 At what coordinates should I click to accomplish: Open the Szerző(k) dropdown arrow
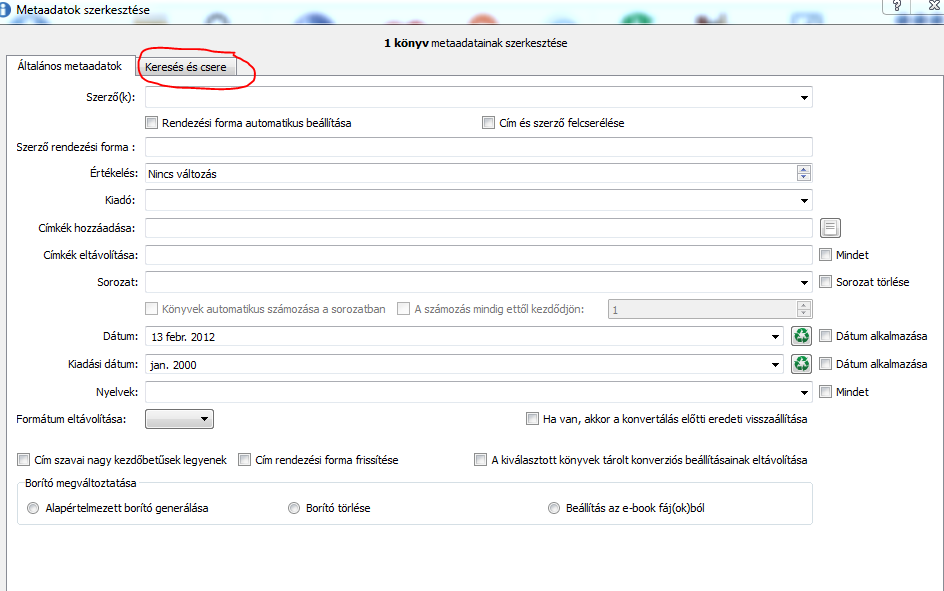[x=804, y=97]
